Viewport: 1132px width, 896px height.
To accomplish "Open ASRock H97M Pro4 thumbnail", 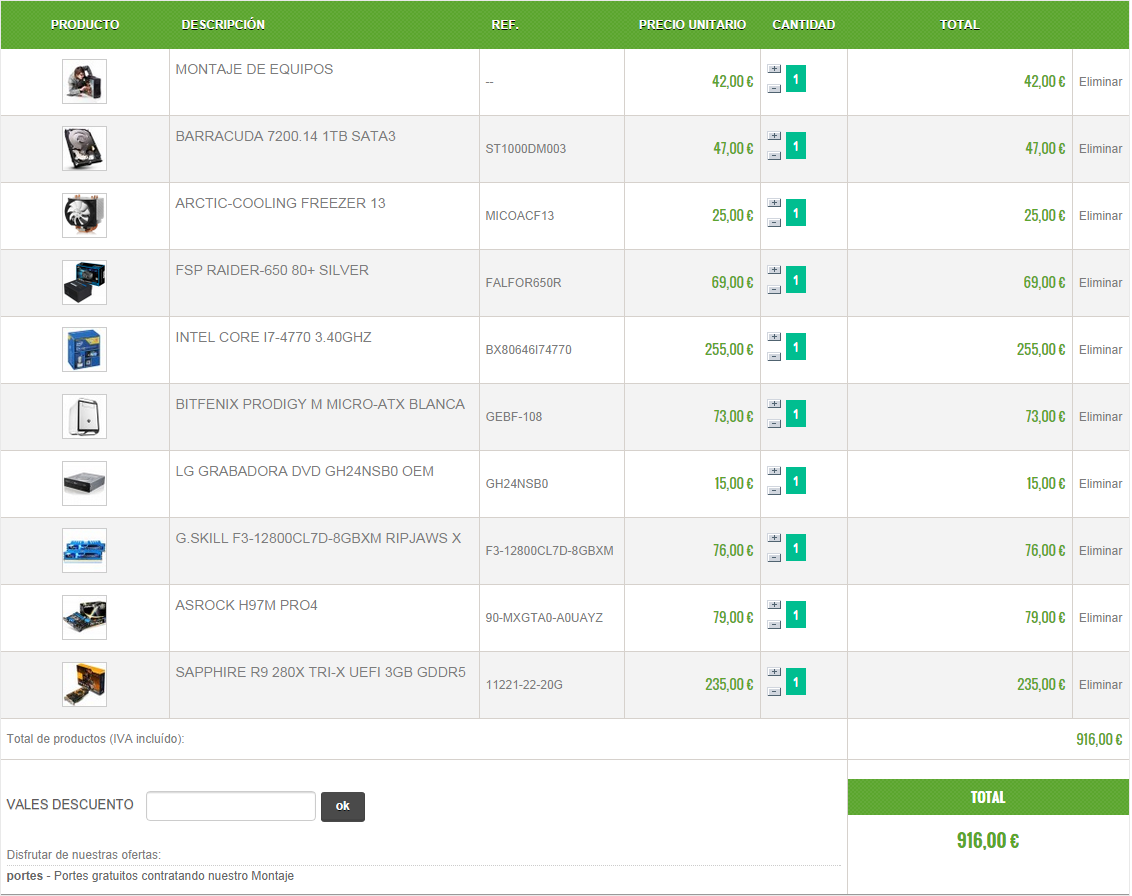I will click(x=84, y=617).
